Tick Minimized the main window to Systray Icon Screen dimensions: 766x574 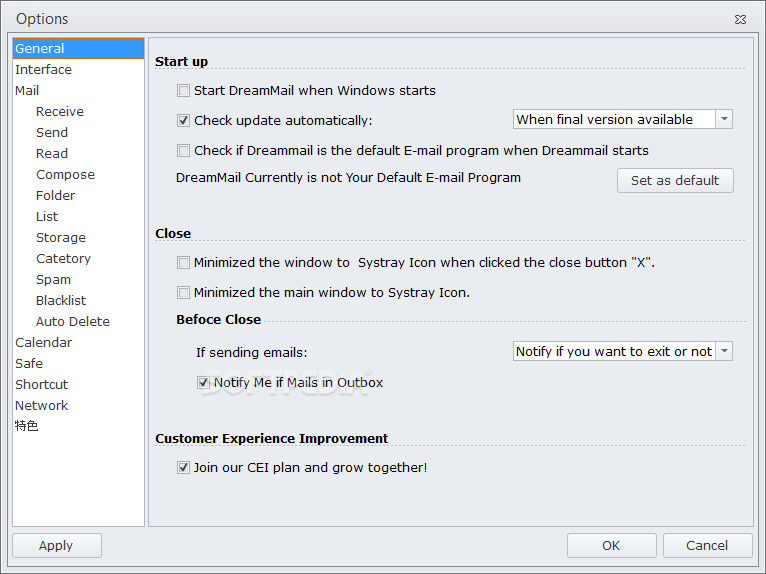tap(183, 293)
